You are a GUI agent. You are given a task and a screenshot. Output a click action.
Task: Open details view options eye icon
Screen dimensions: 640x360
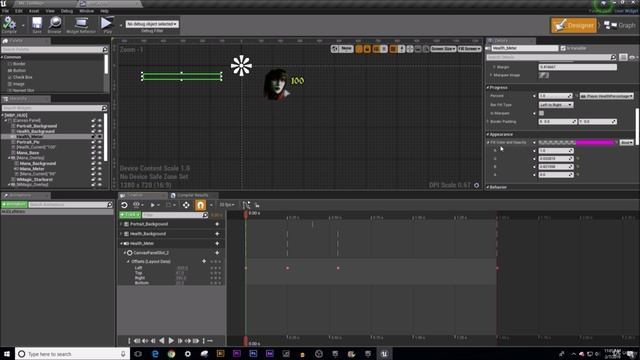click(632, 58)
